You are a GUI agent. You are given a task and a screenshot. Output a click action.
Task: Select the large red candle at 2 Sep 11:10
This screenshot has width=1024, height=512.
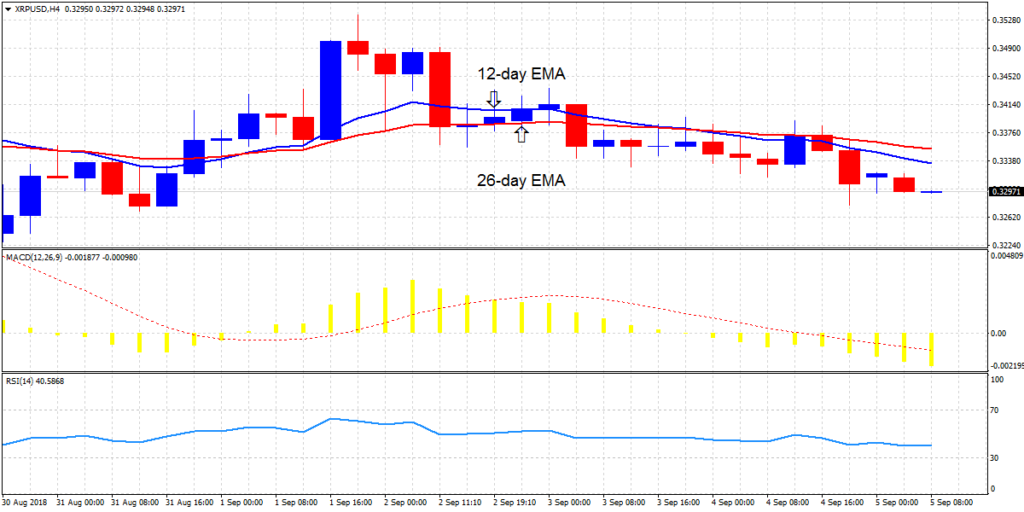tap(440, 89)
